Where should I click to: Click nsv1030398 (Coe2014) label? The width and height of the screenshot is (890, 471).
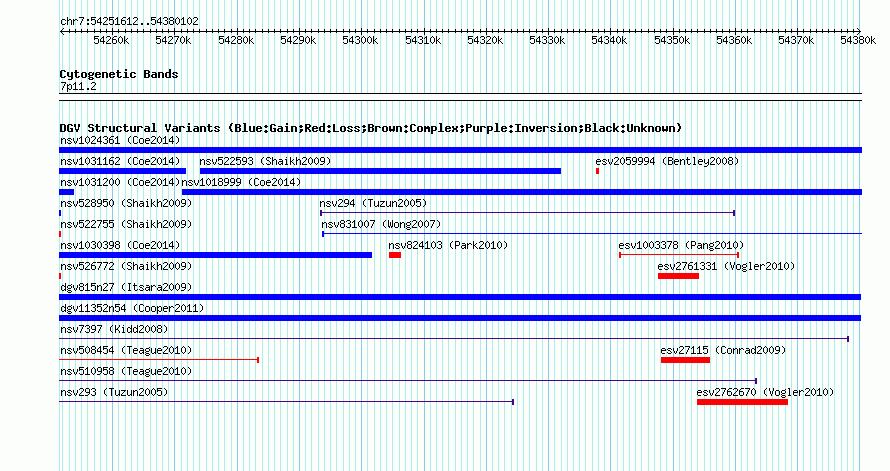coord(120,245)
